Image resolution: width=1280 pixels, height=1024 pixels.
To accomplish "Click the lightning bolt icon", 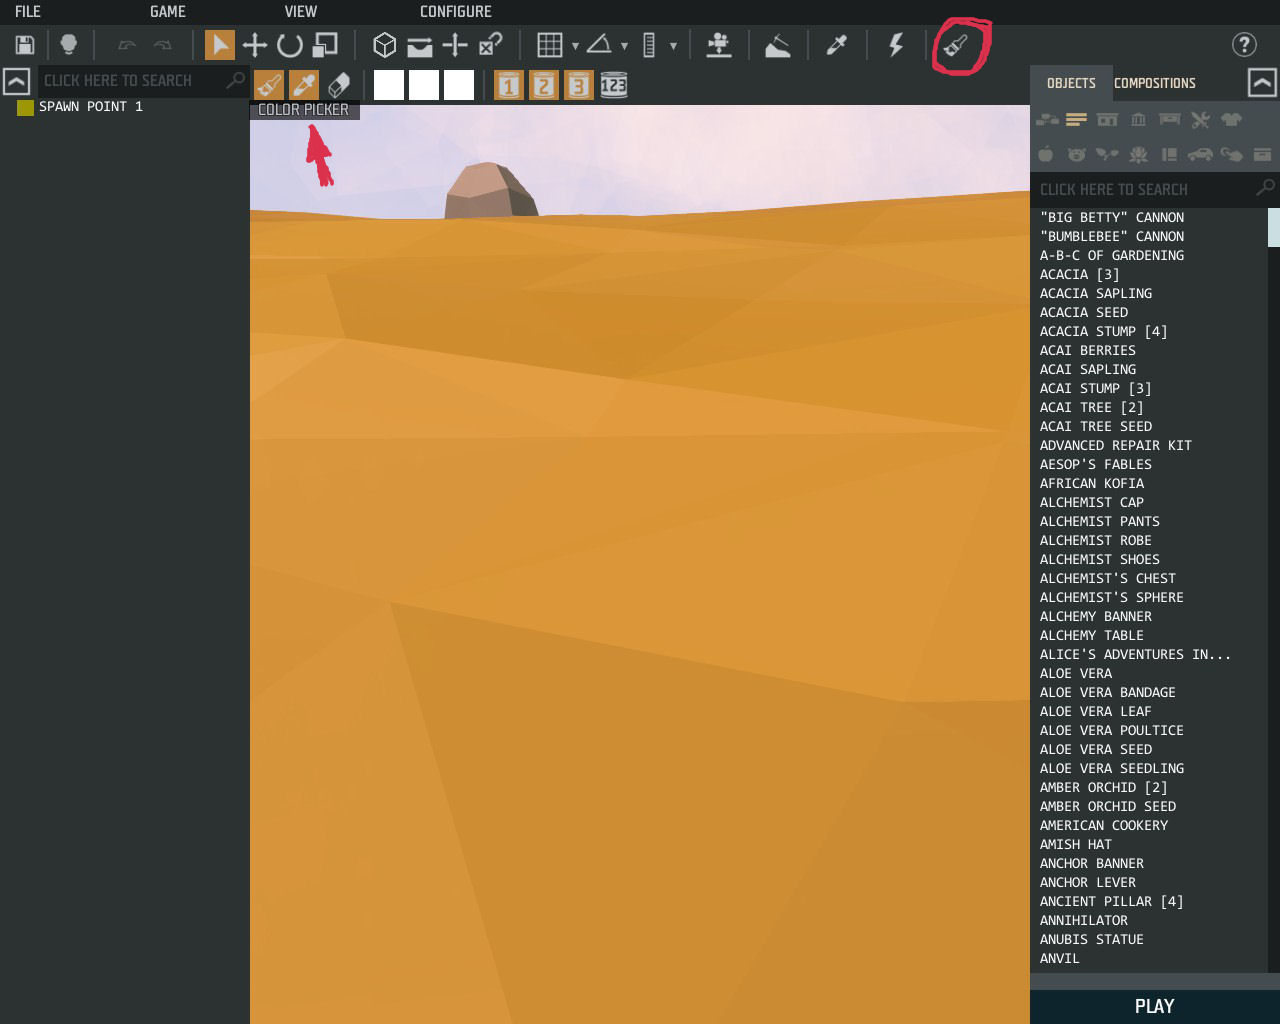I will coord(896,45).
